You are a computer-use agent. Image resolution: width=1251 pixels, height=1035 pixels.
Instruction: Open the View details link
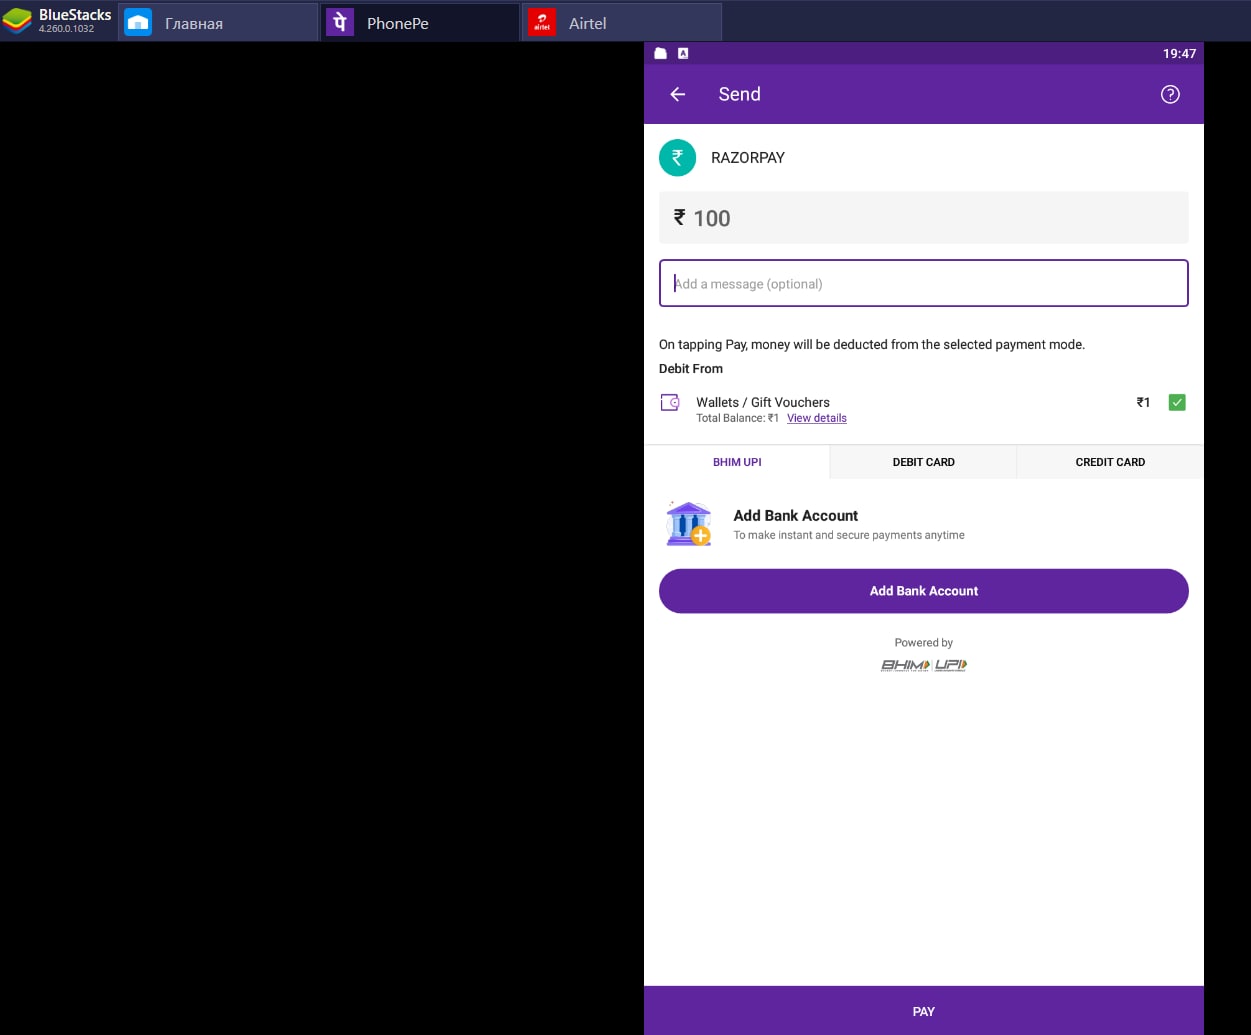(x=817, y=418)
